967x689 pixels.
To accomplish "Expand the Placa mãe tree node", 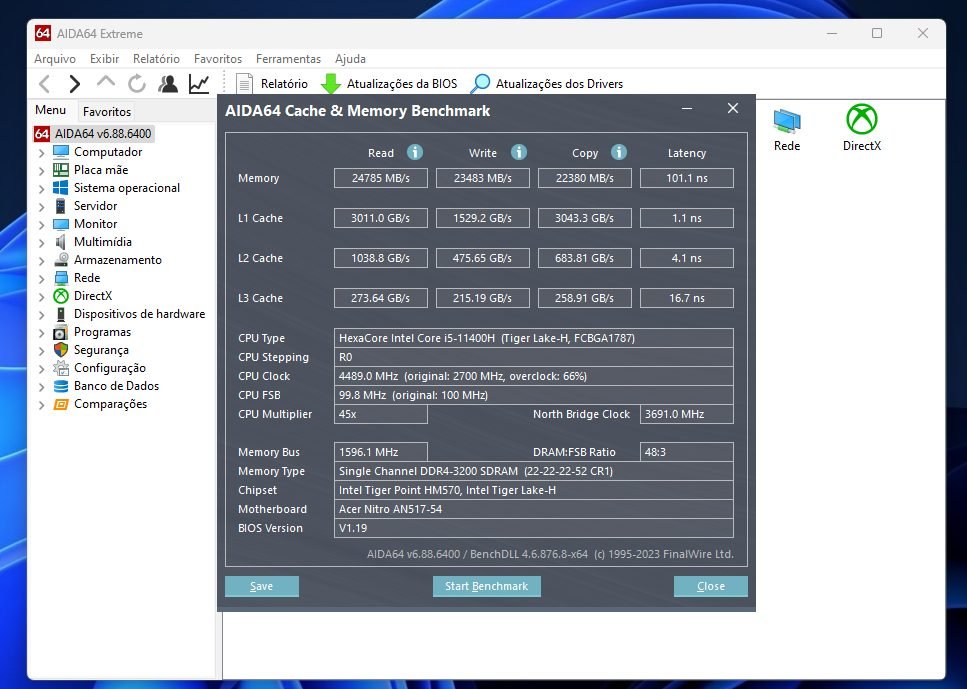I will click(41, 171).
